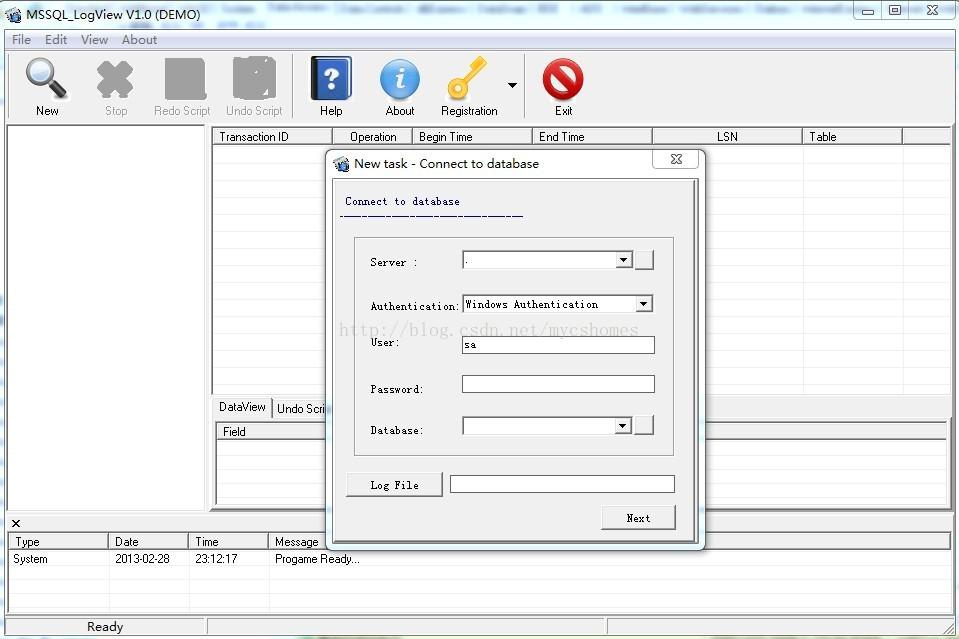Close the bottom message panel with its X
This screenshot has height=639, width=959.
(x=15, y=522)
